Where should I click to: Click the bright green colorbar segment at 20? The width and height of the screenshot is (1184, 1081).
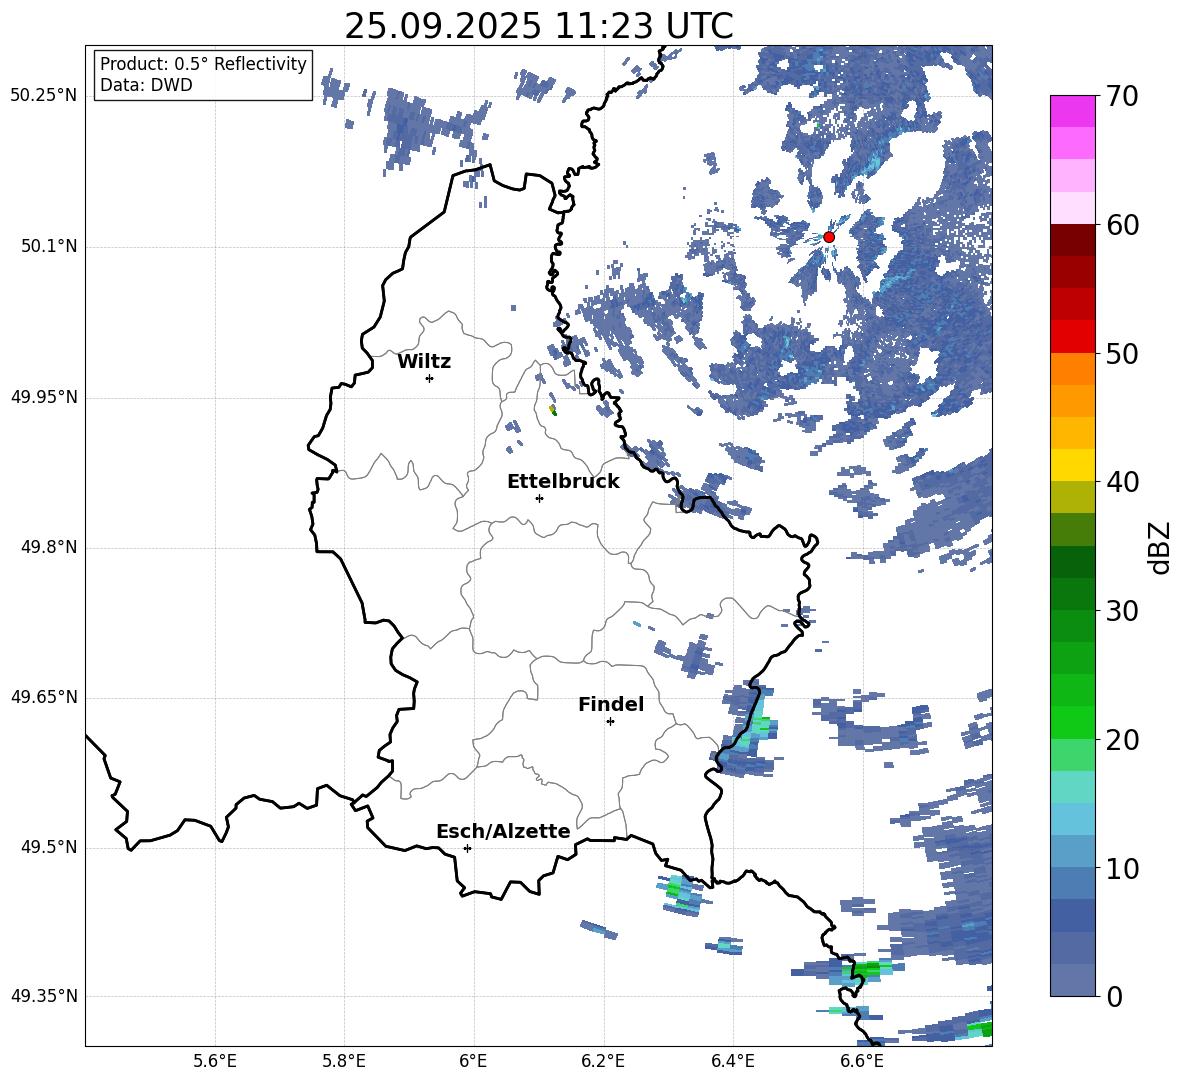tap(1072, 722)
